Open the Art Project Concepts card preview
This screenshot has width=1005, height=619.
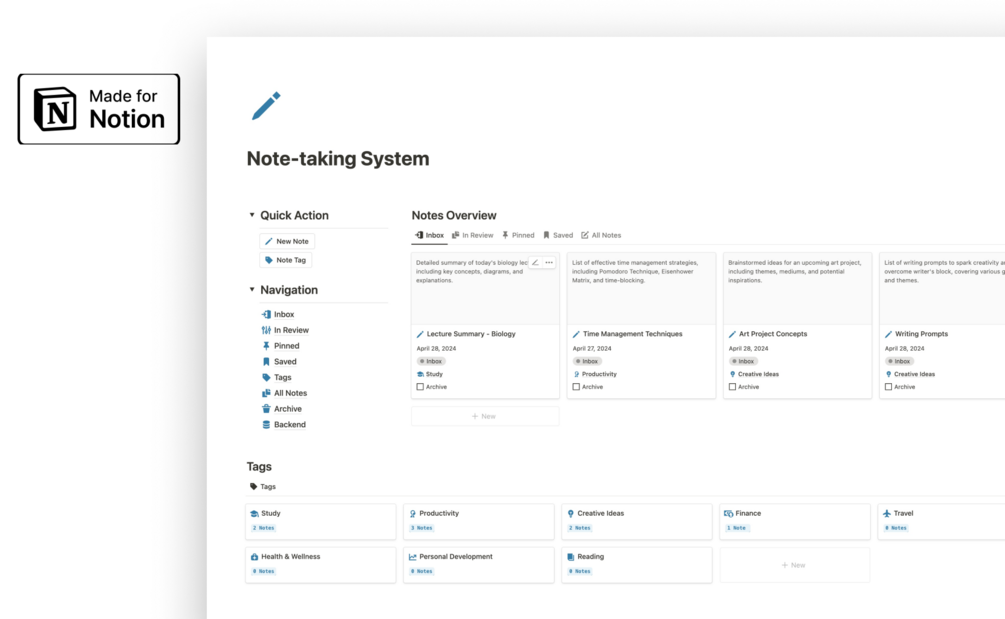click(797, 288)
